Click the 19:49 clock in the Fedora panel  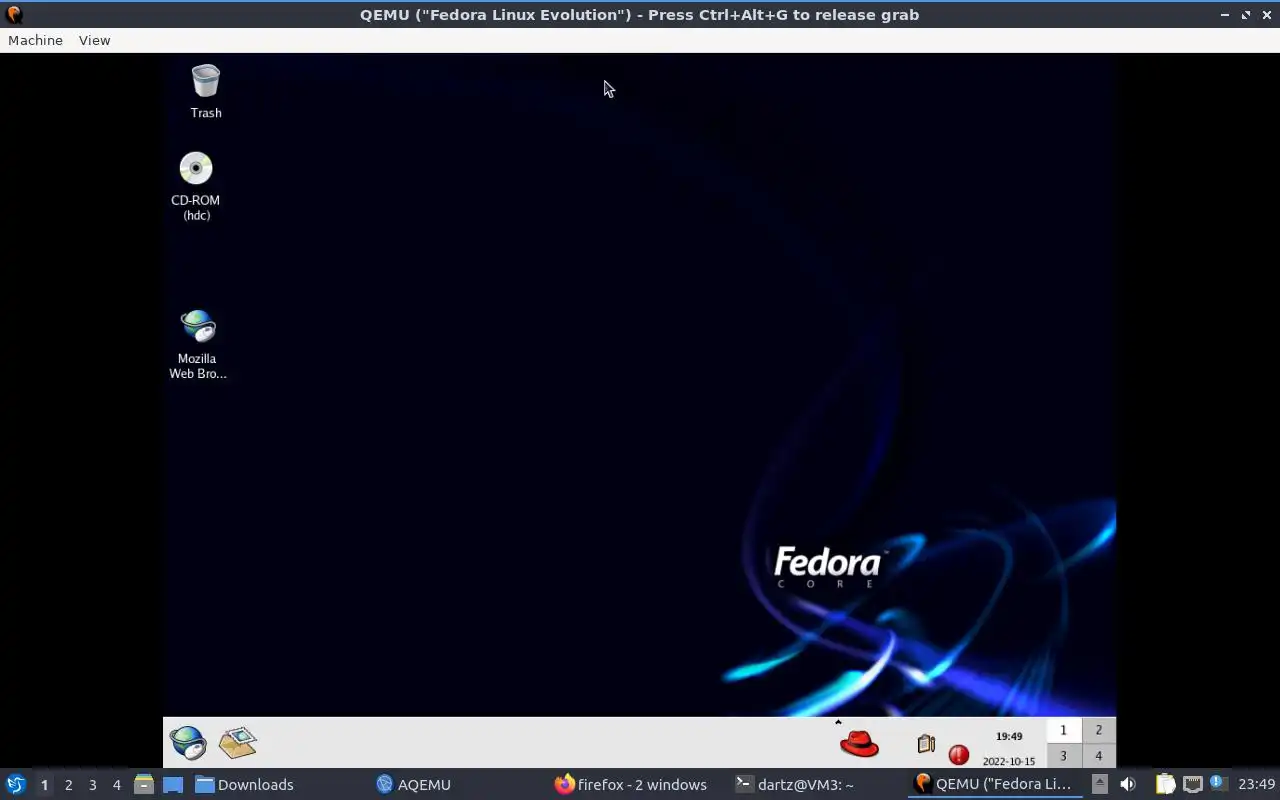click(1009, 736)
